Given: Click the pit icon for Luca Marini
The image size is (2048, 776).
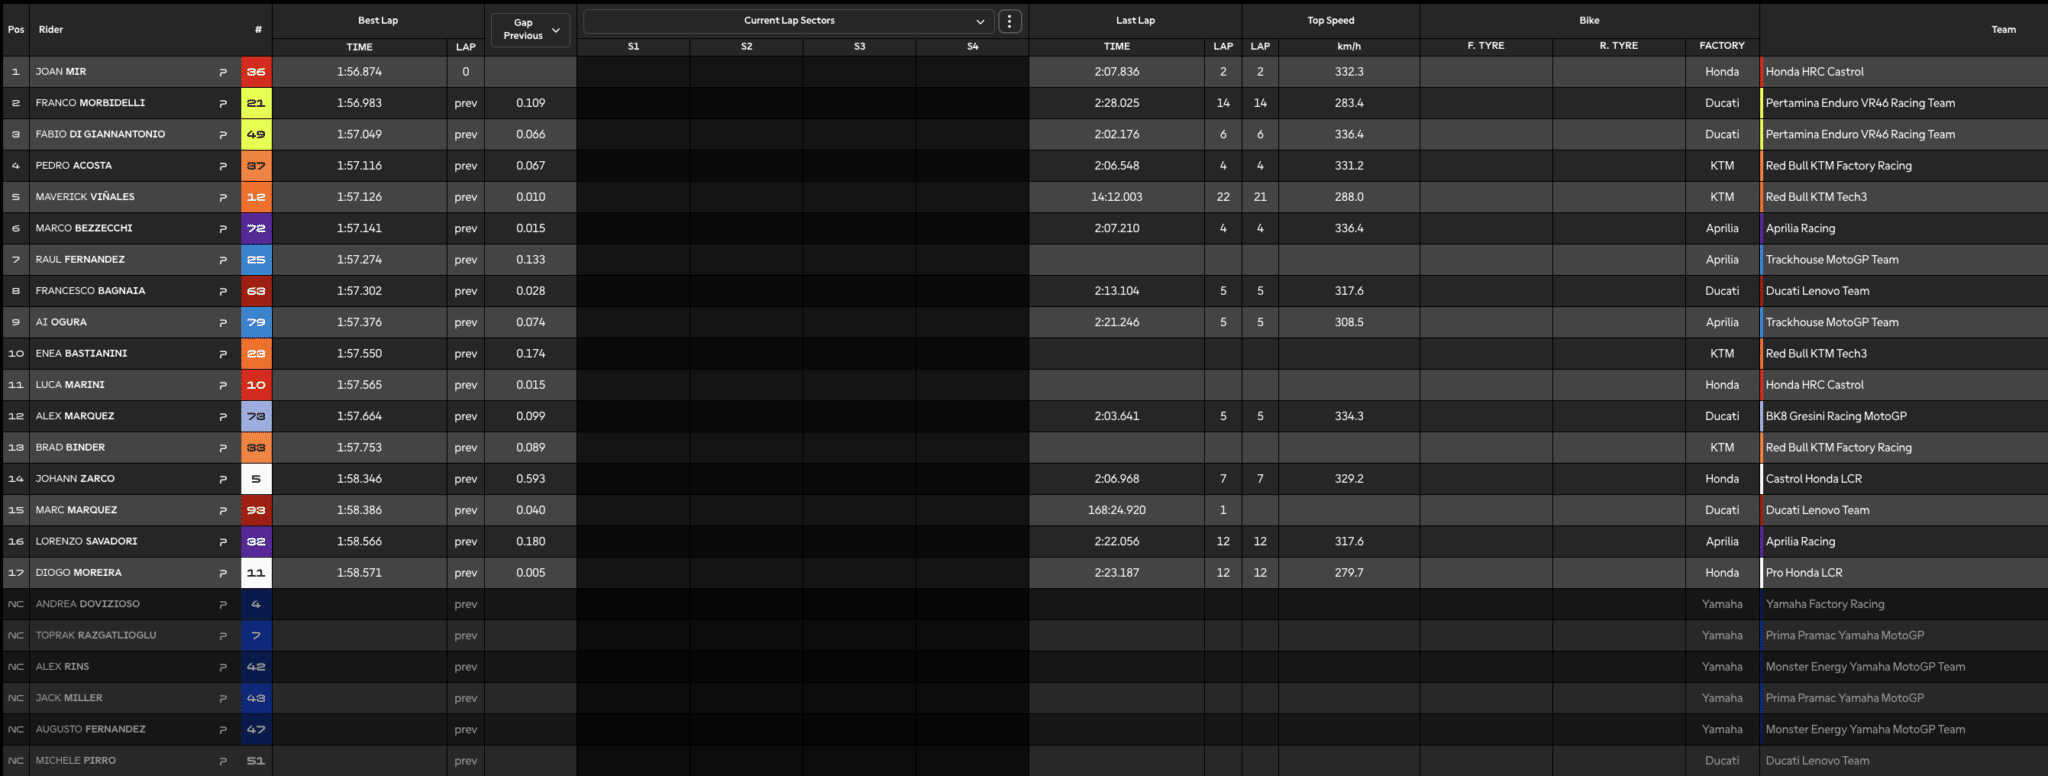Looking at the screenshot, I should point(223,385).
